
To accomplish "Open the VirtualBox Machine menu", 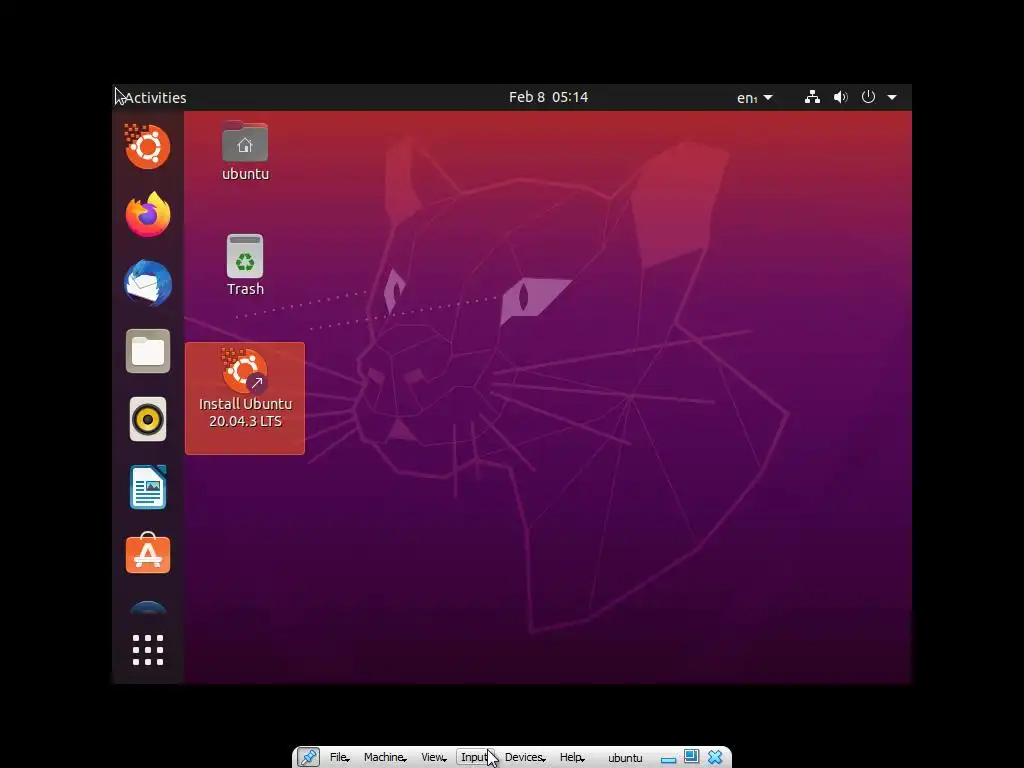I will (x=385, y=757).
